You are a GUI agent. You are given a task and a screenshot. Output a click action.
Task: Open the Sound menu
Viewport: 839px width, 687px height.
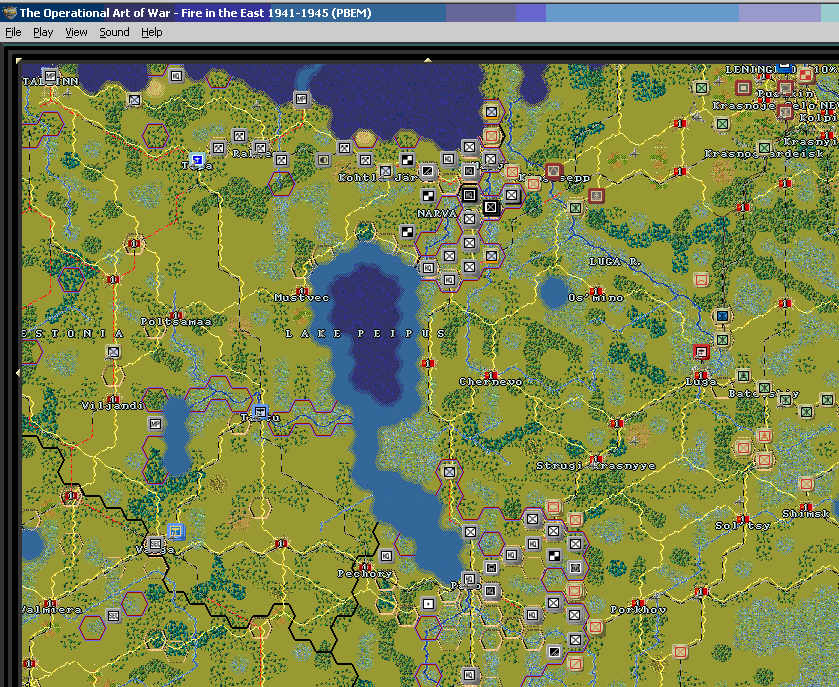coord(114,32)
